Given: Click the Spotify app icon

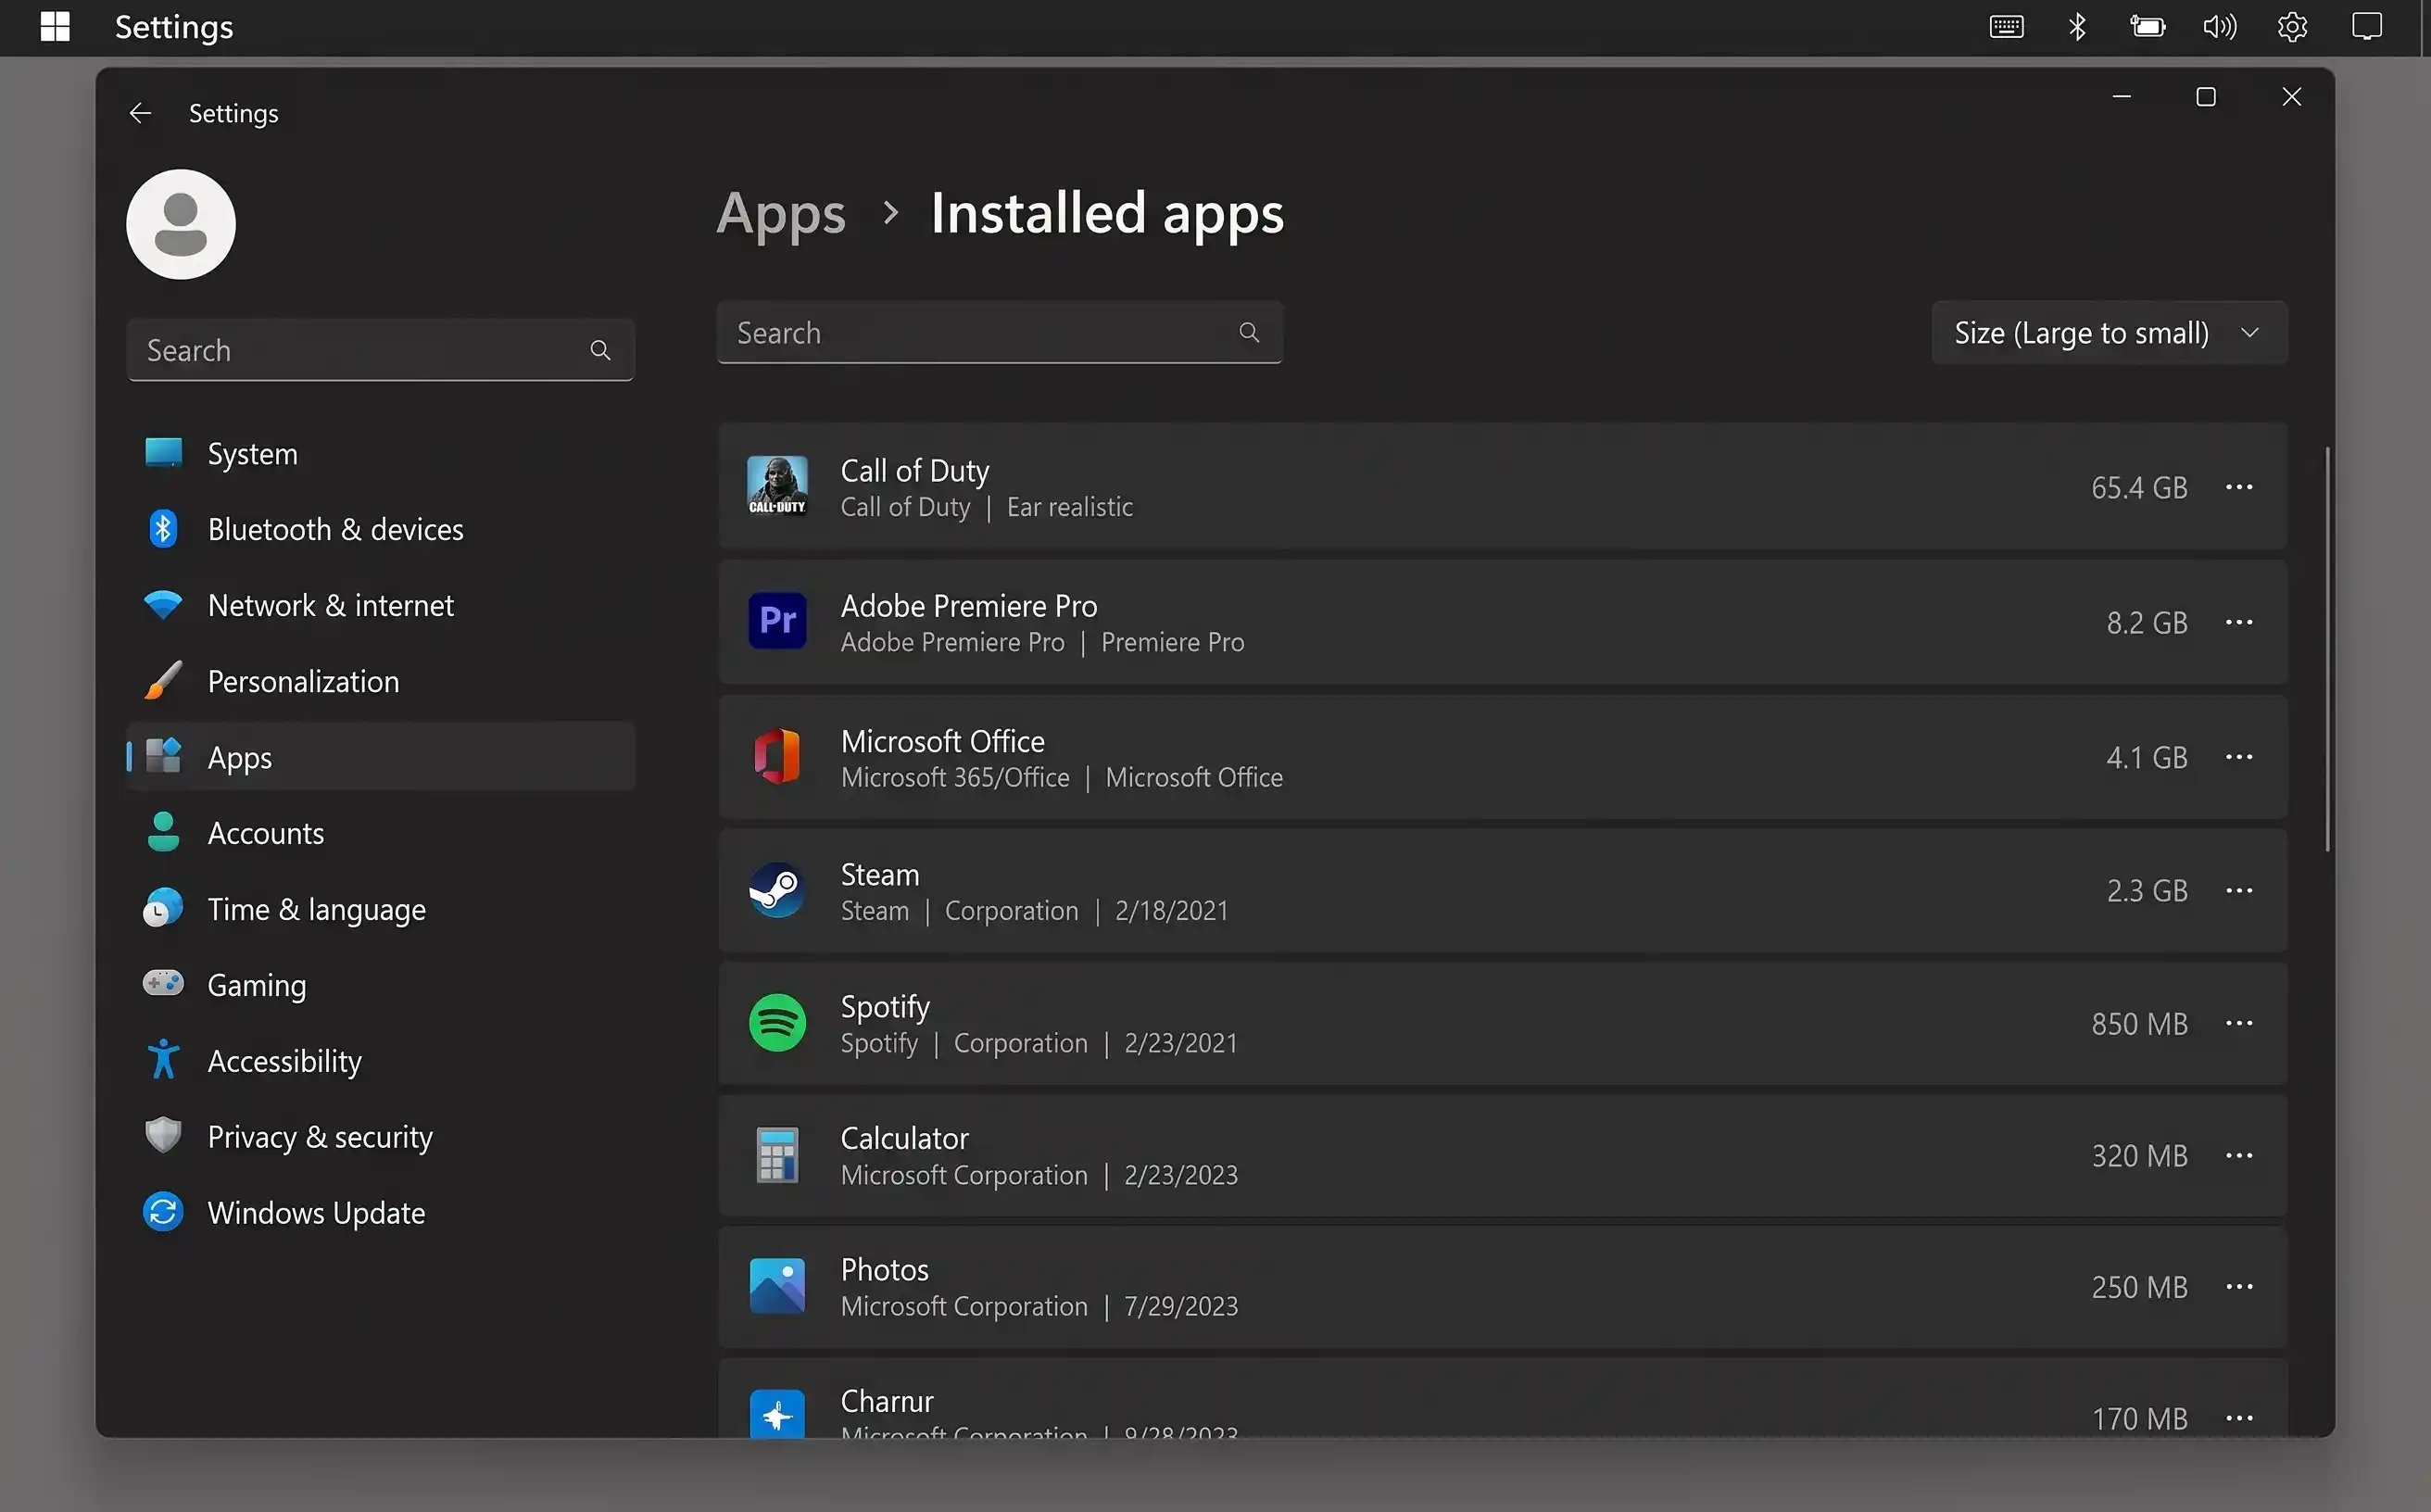Looking at the screenshot, I should [x=777, y=1023].
